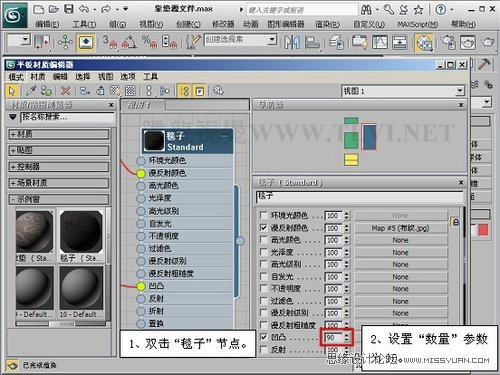The height and width of the screenshot is (375, 500).
Task: Expand the 贴图 category in browser
Action: [x=59, y=150]
